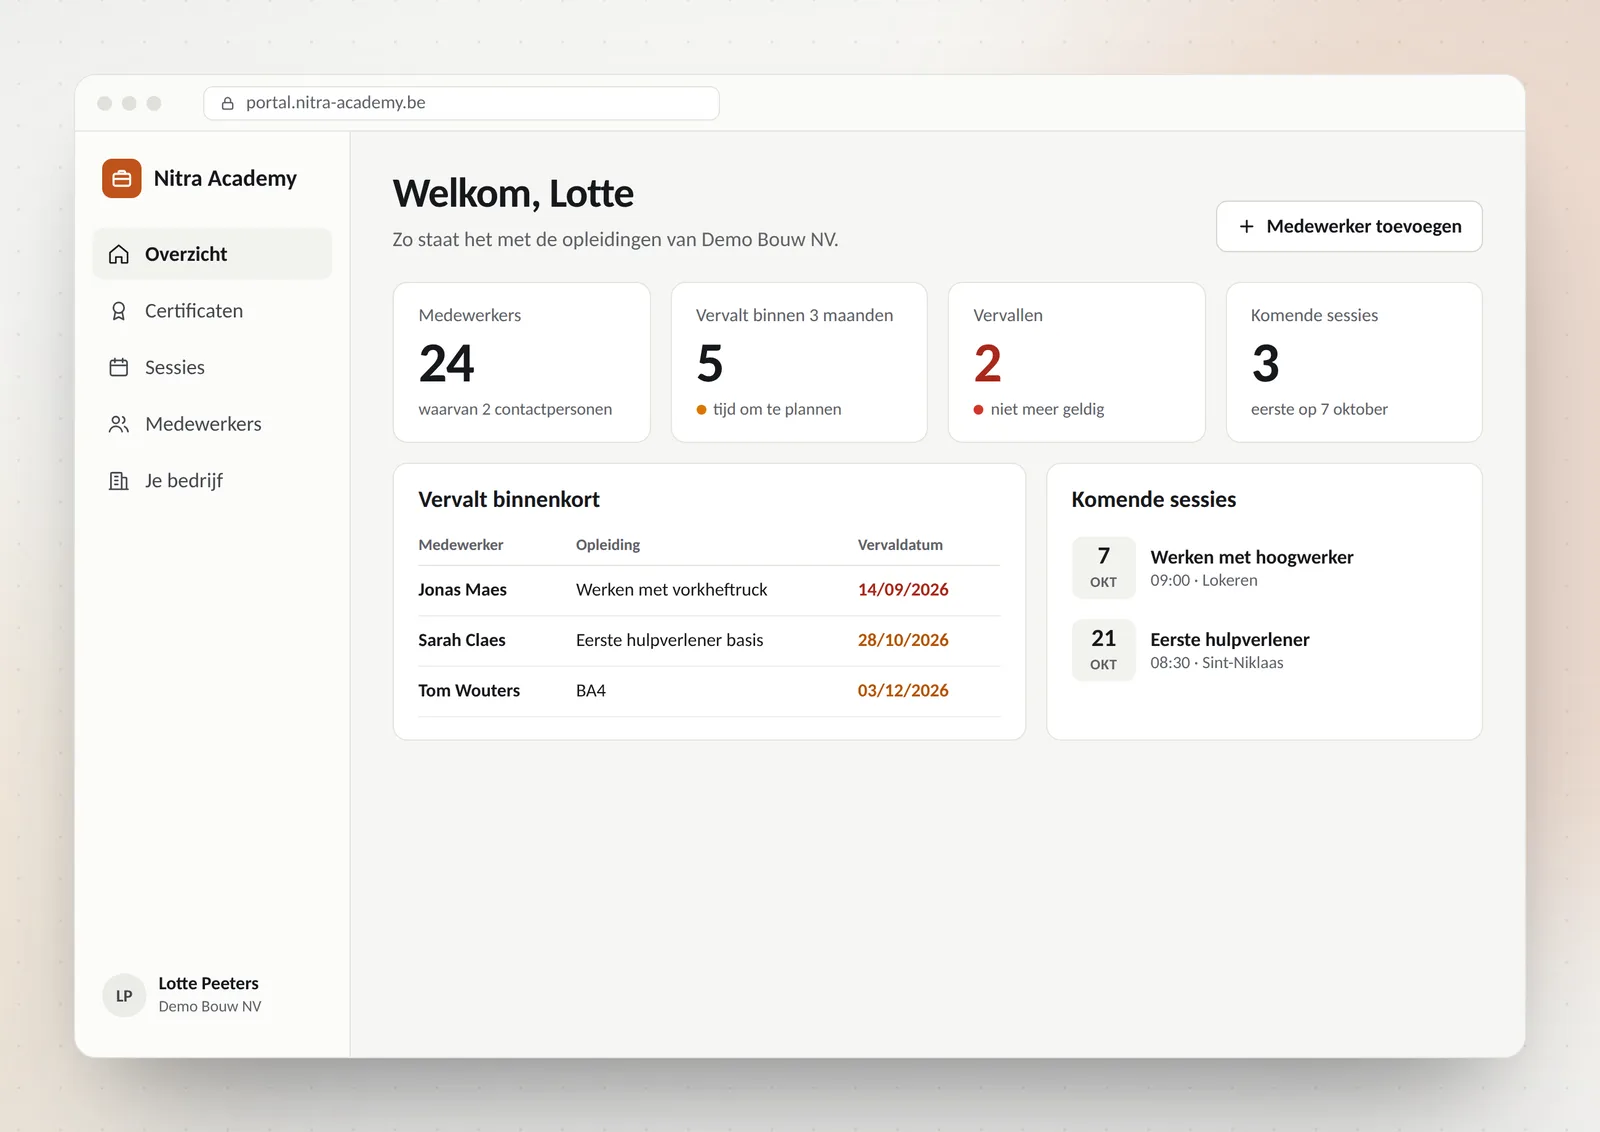Click 09:00 · Lokeren session detail
Viewport: 1600px width, 1132px height.
1204,581
